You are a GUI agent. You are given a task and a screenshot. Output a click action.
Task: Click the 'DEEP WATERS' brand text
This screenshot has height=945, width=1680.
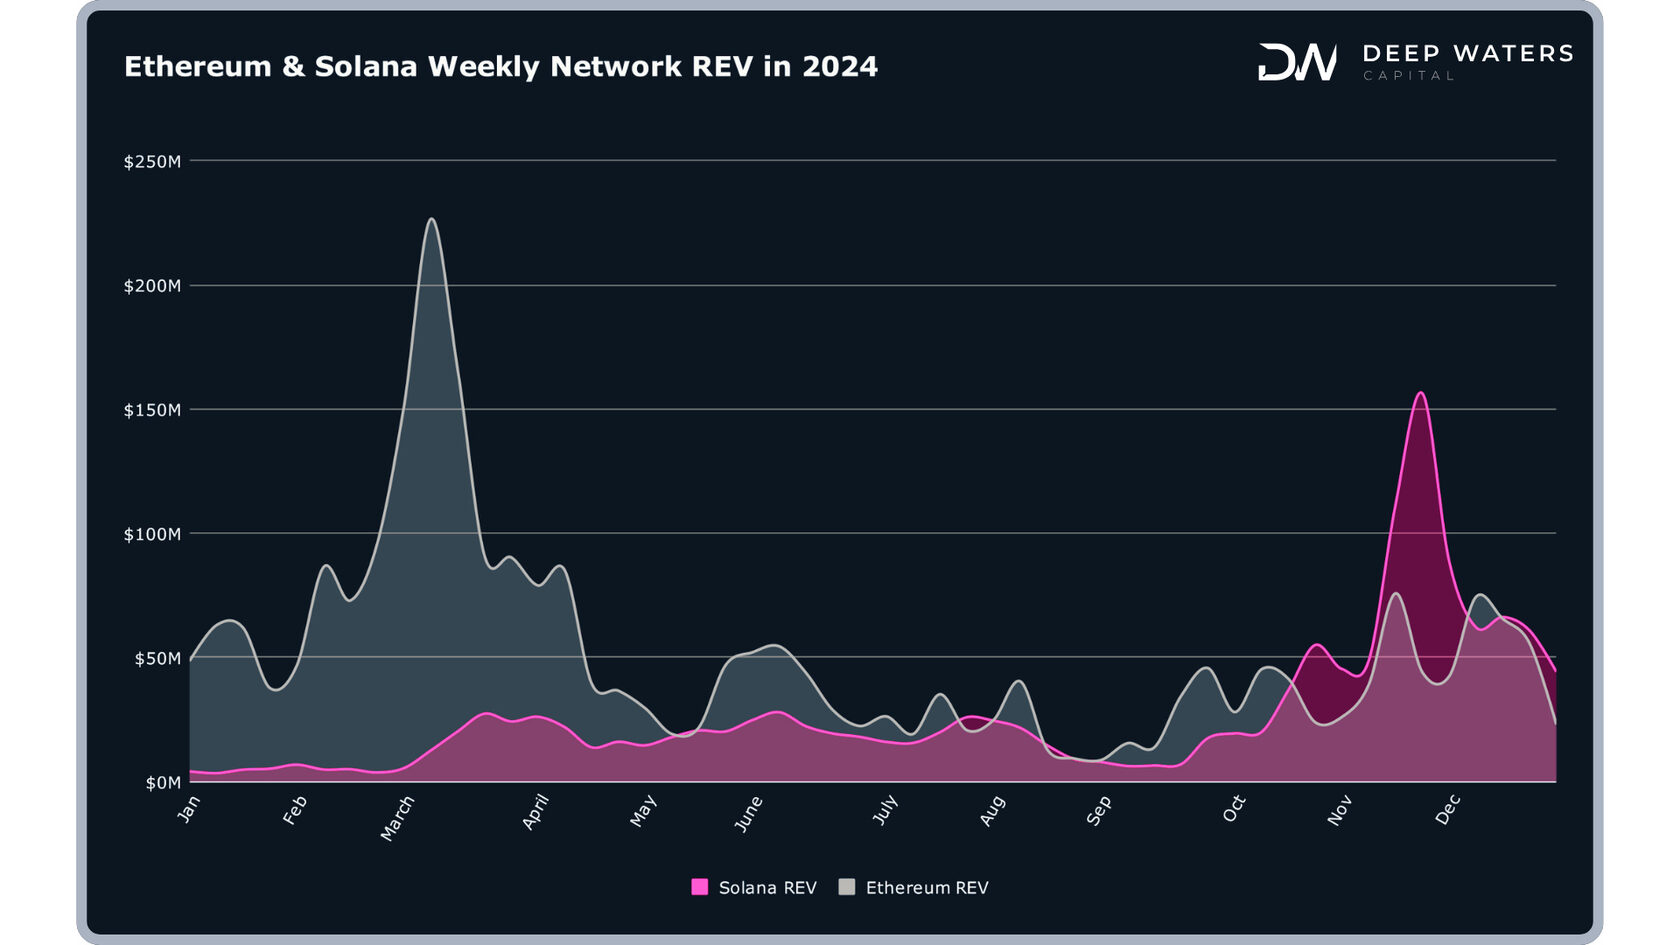point(1467,53)
